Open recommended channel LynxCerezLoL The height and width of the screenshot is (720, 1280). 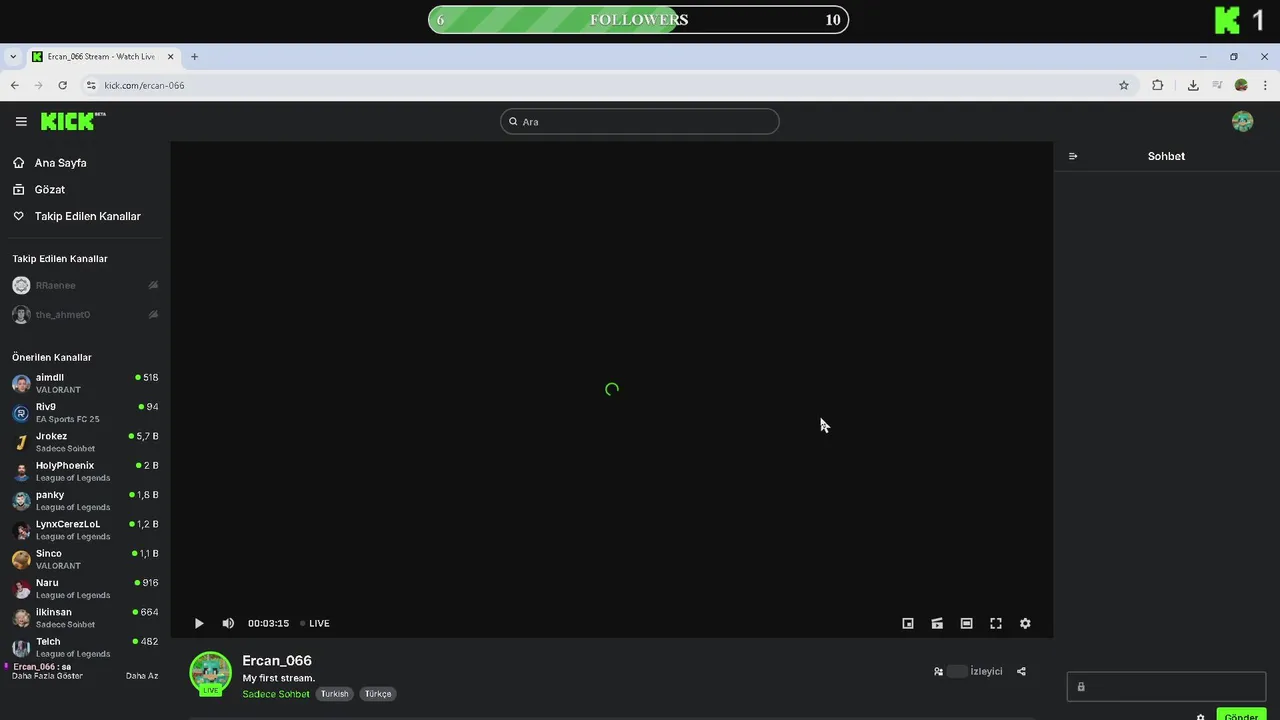pyautogui.click(x=85, y=530)
